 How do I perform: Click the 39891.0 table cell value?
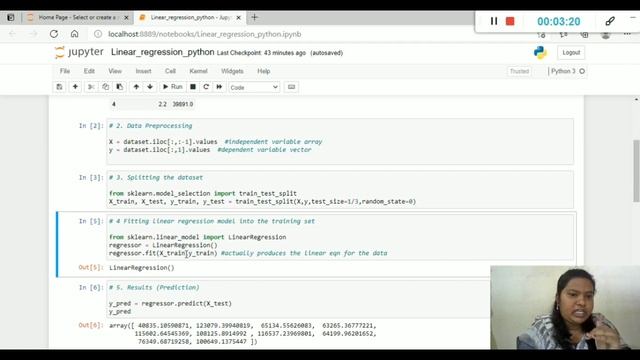(182, 104)
